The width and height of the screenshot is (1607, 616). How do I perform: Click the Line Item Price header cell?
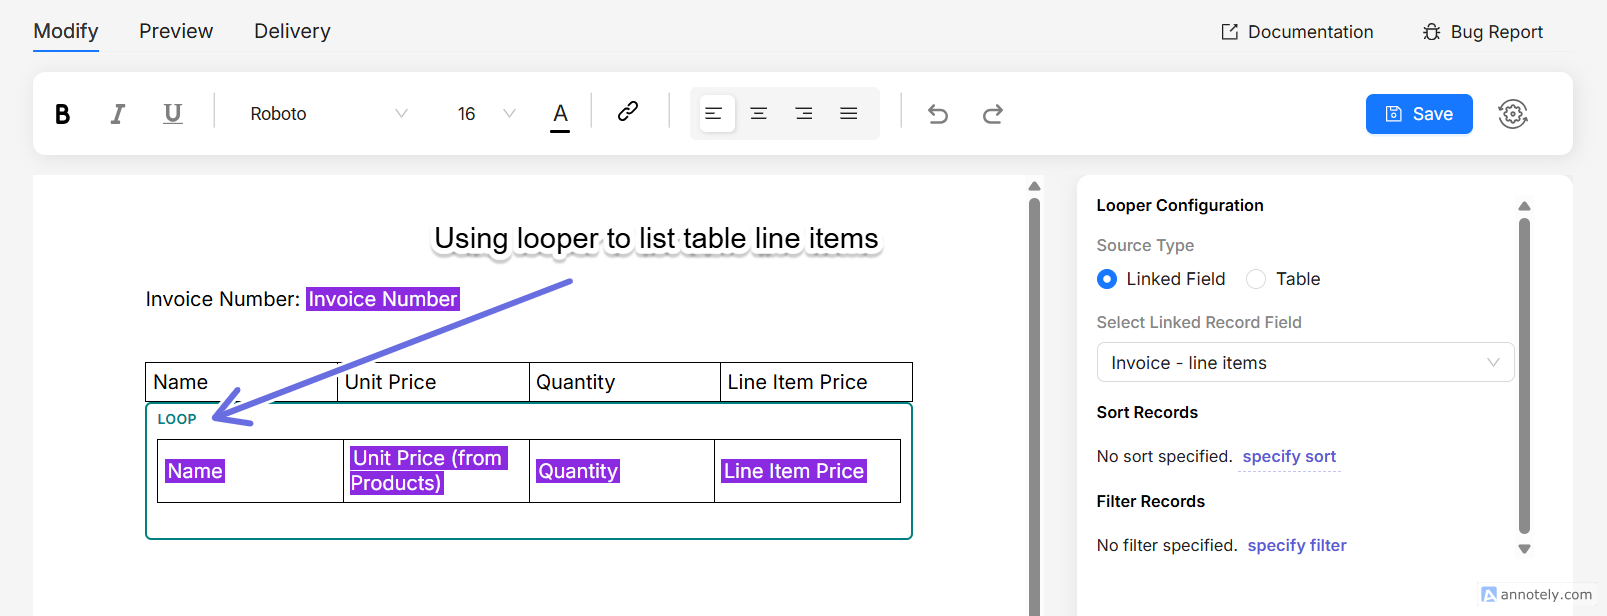816,382
